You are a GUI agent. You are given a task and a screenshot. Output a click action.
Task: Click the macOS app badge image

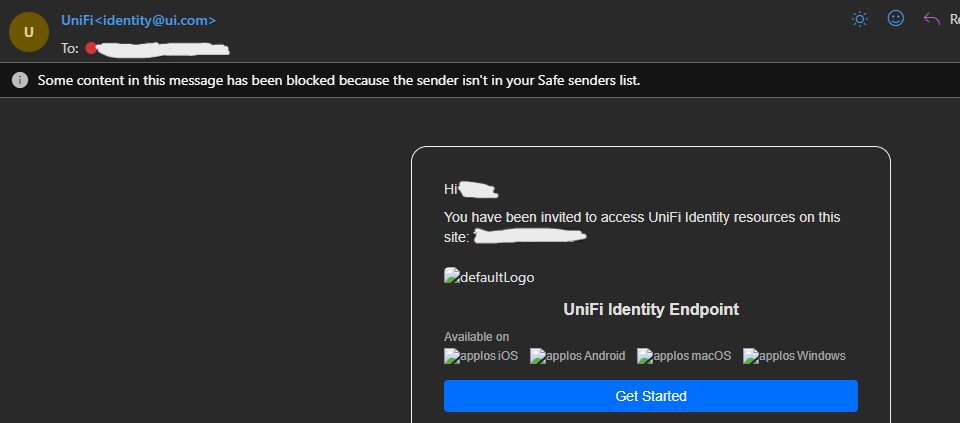(x=684, y=356)
